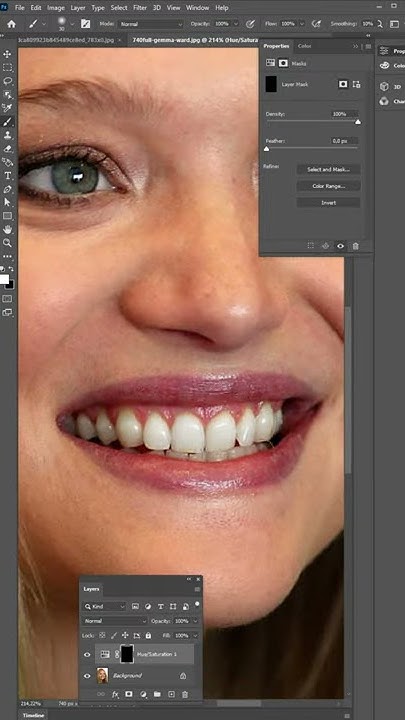The height and width of the screenshot is (720, 405).
Task: Create a new group folder icon
Action: 157,694
